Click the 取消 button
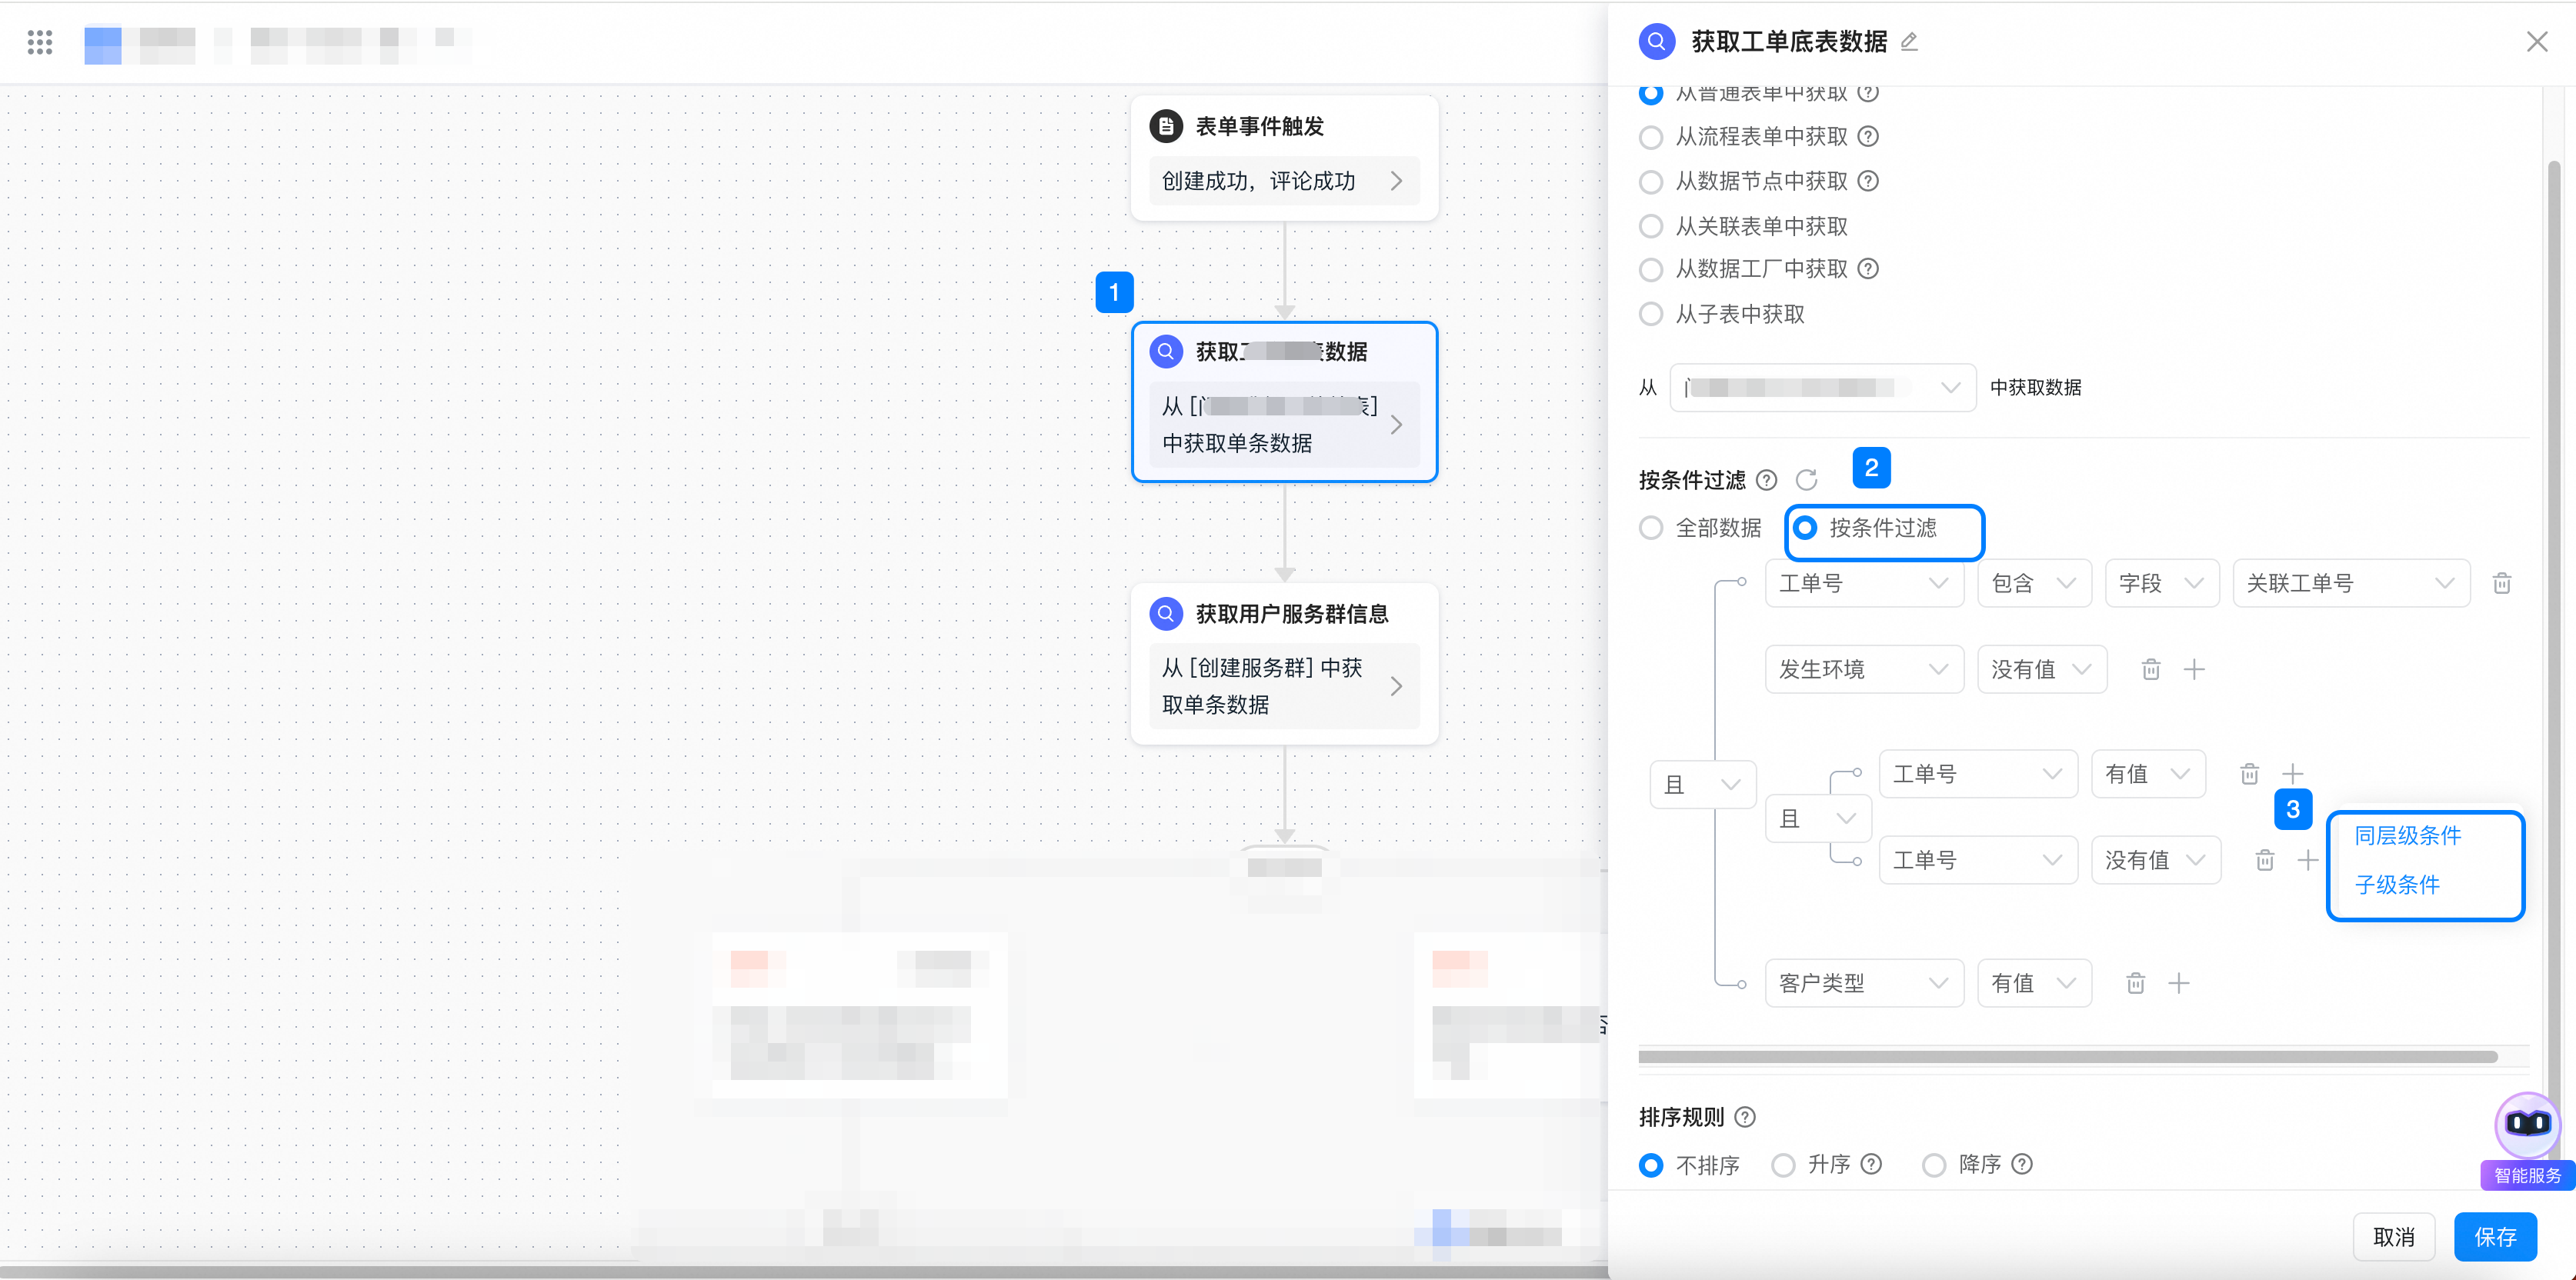The width and height of the screenshot is (2576, 1280). click(x=2393, y=1237)
